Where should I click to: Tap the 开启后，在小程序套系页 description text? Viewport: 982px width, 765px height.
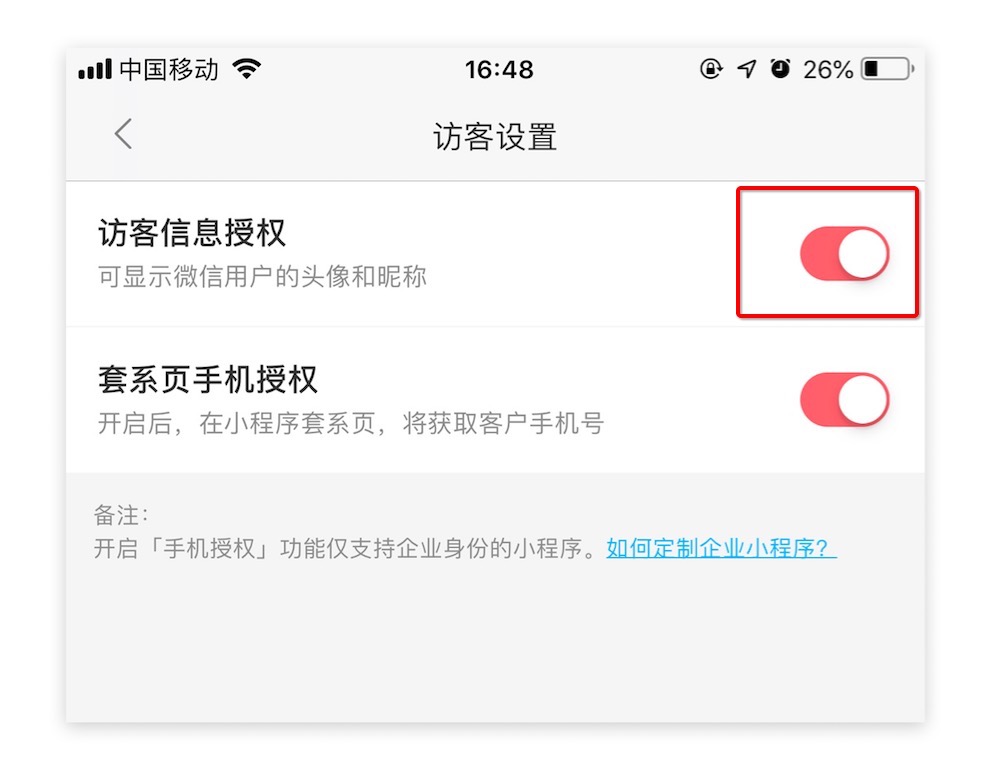tap(351, 423)
